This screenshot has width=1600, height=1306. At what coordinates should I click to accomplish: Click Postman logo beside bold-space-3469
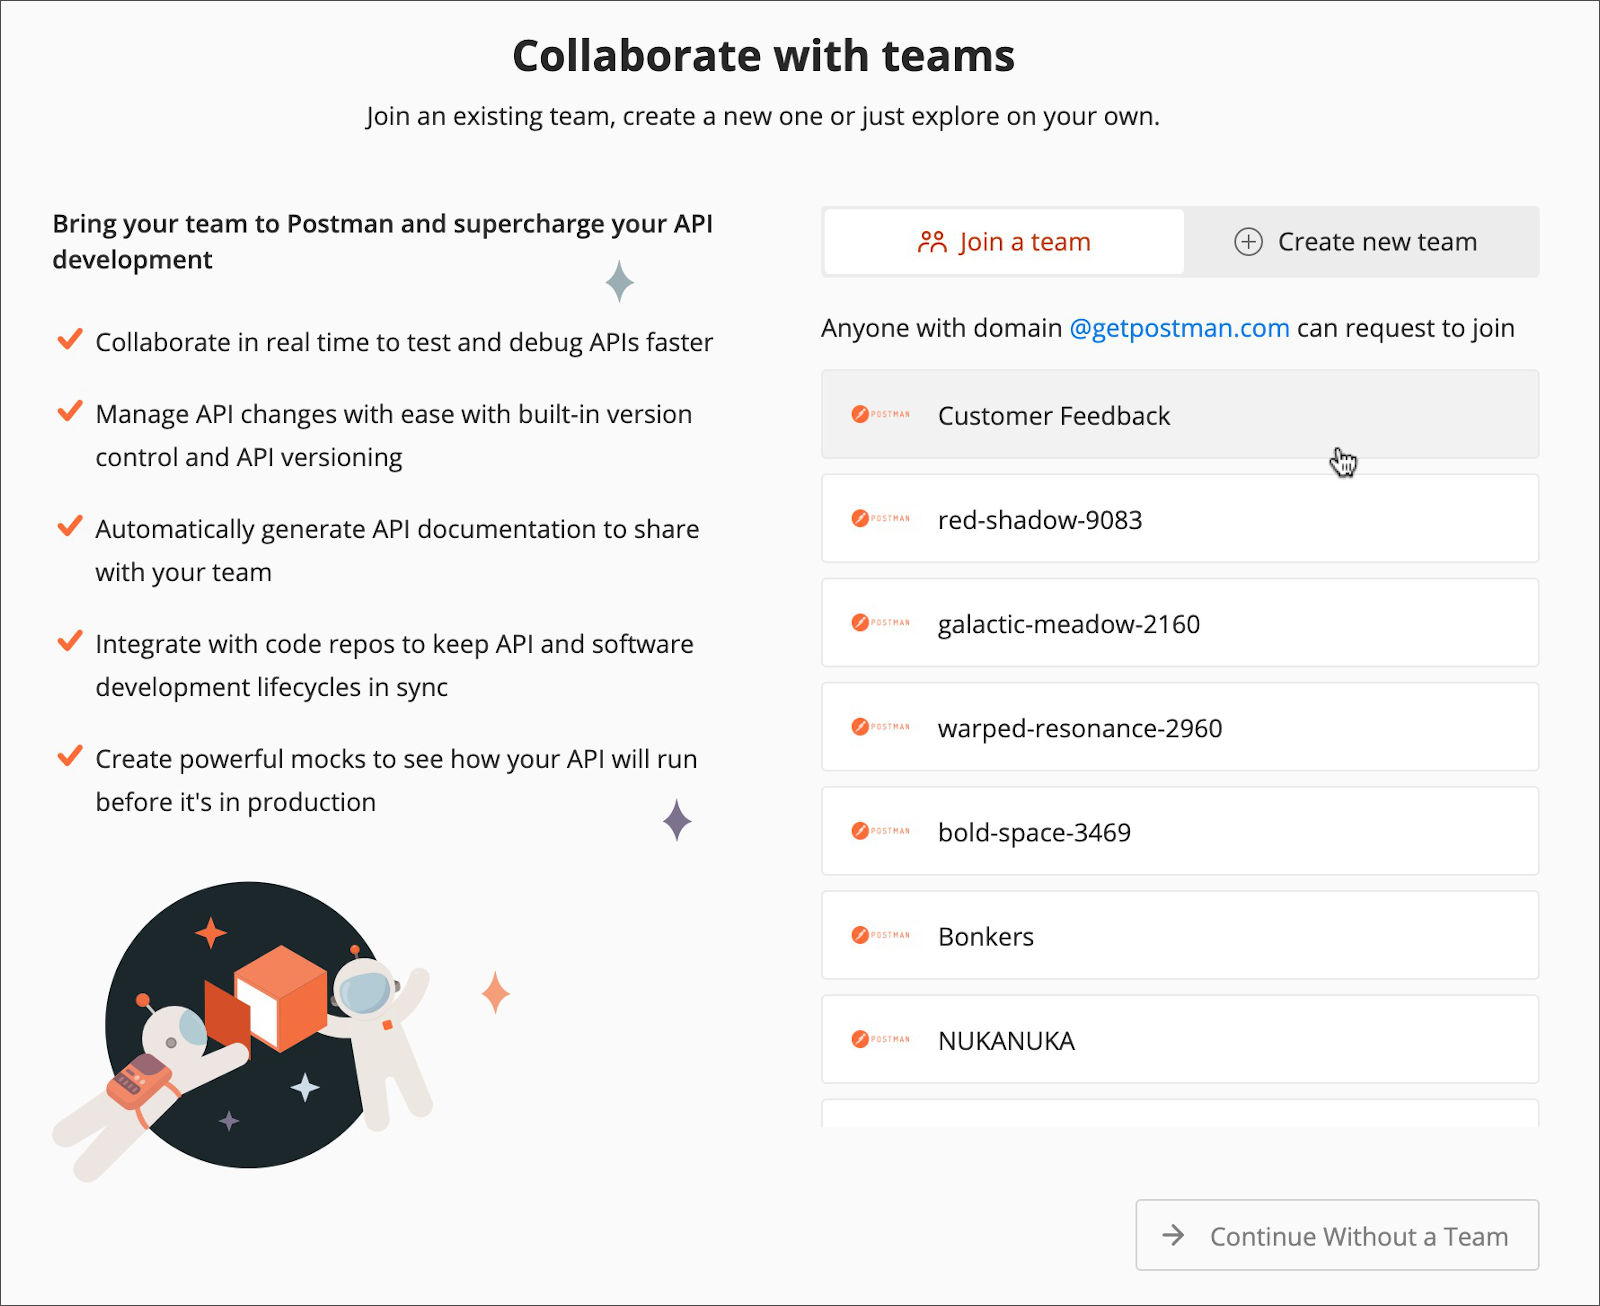(880, 830)
